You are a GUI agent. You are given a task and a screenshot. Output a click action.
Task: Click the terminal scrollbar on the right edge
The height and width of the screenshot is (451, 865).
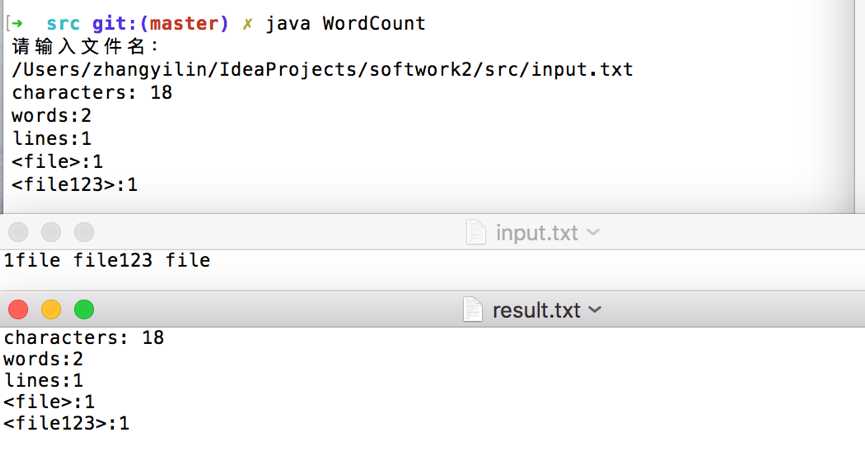(x=859, y=106)
